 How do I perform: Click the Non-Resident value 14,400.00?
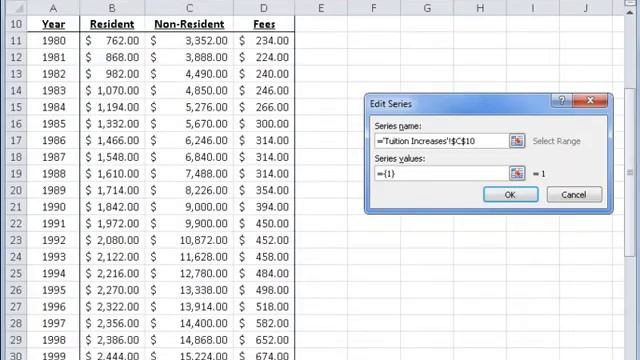click(x=189, y=324)
